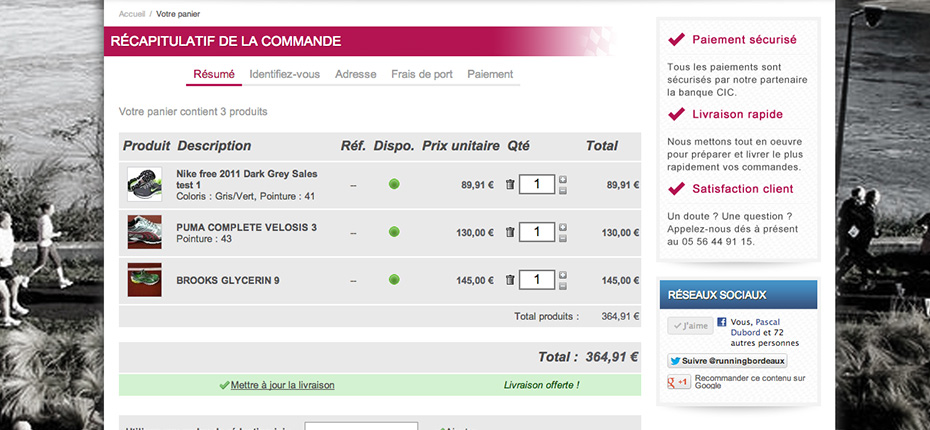Switch to the Adresse step tab
Viewport: 930px width, 430px height.
tap(355, 74)
